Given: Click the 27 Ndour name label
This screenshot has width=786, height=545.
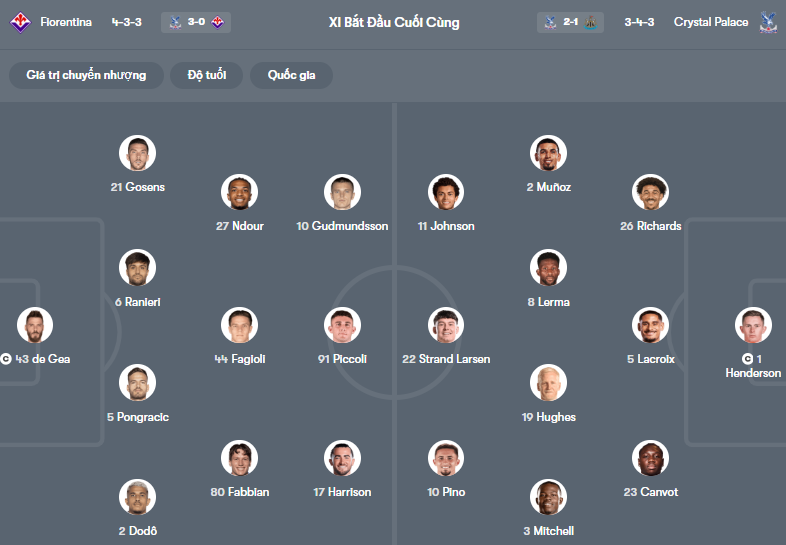Looking at the screenshot, I should (x=240, y=226).
